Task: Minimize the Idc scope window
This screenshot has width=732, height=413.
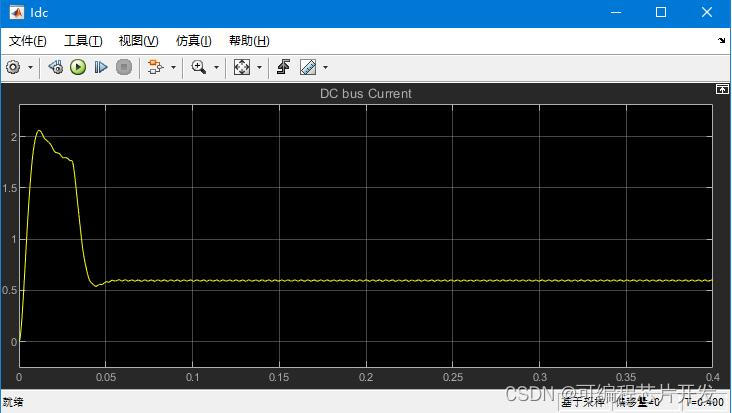Action: [x=616, y=12]
